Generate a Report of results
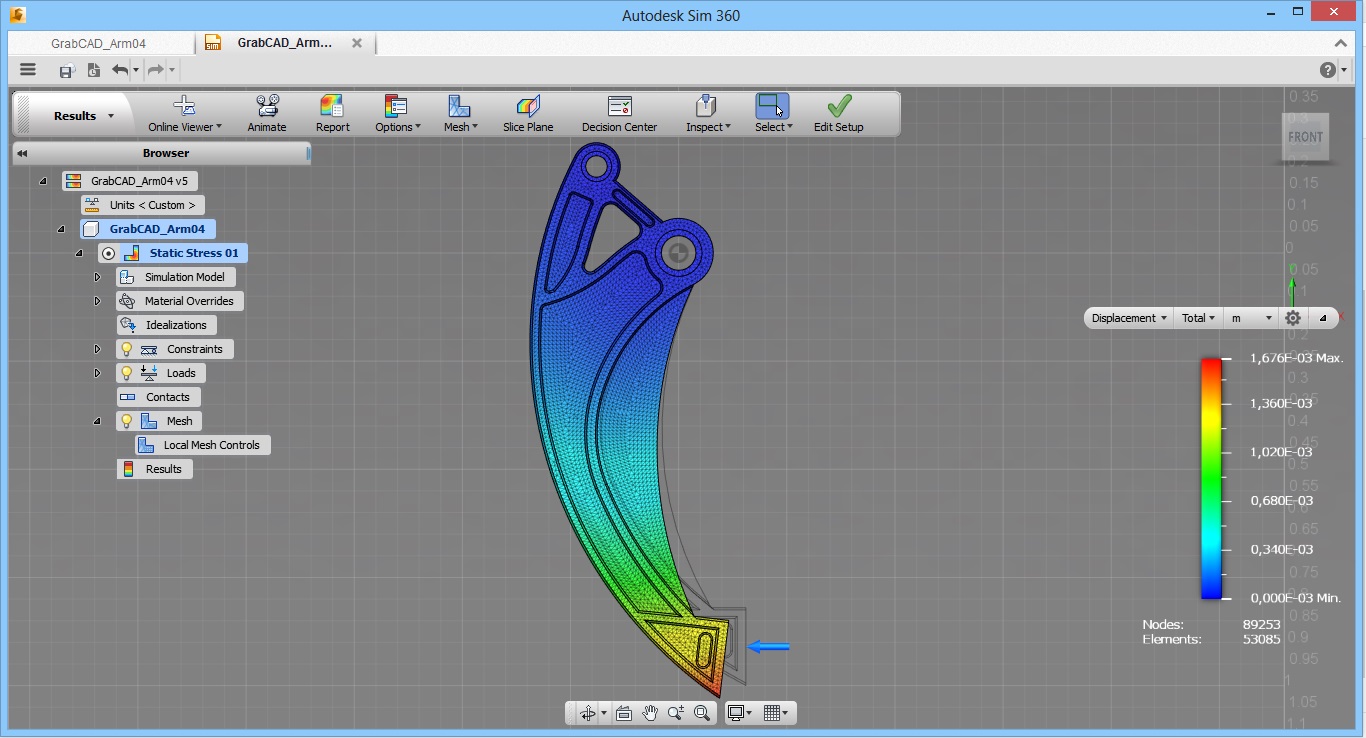This screenshot has width=1366, height=738. pos(332,114)
